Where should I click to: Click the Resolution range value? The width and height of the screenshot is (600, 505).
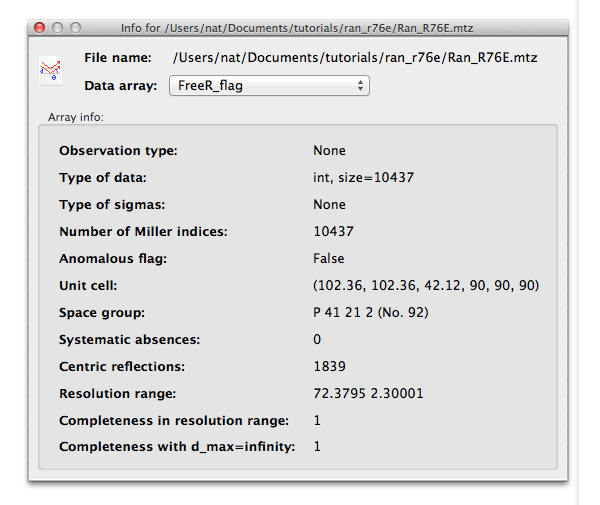pos(368,393)
